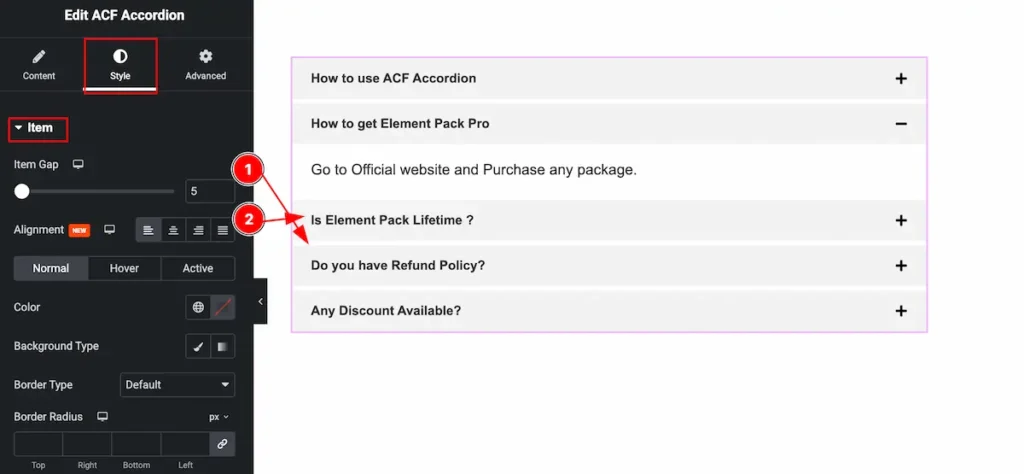Click responsive device icon next to Item Gap

point(78,164)
